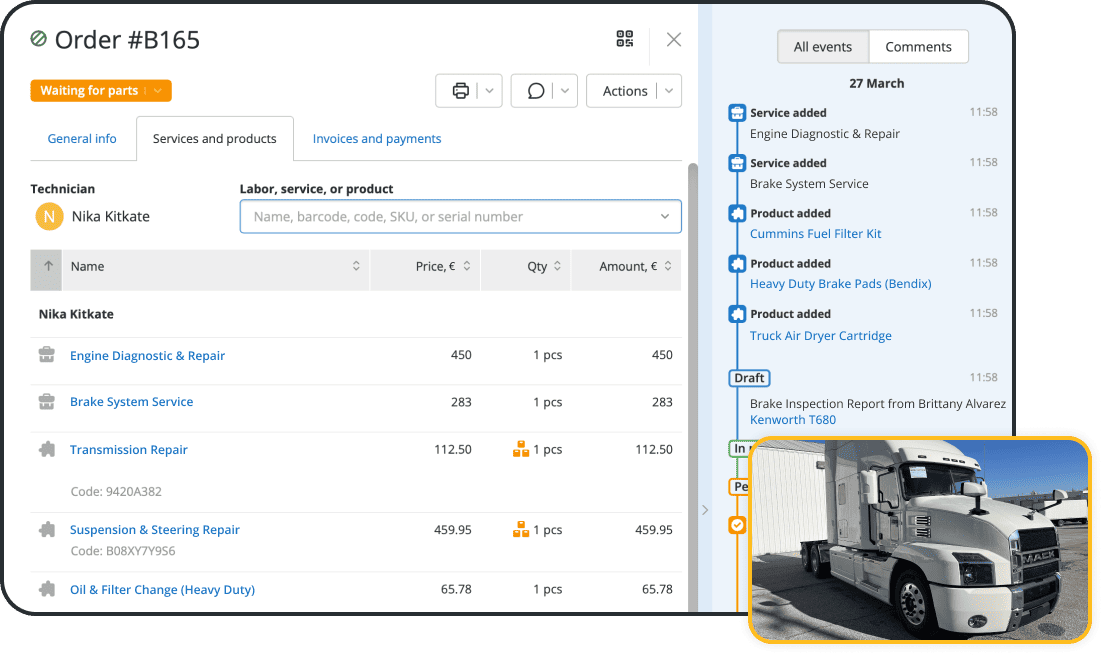Open the labor, service, or product search dropdown

pos(664,216)
